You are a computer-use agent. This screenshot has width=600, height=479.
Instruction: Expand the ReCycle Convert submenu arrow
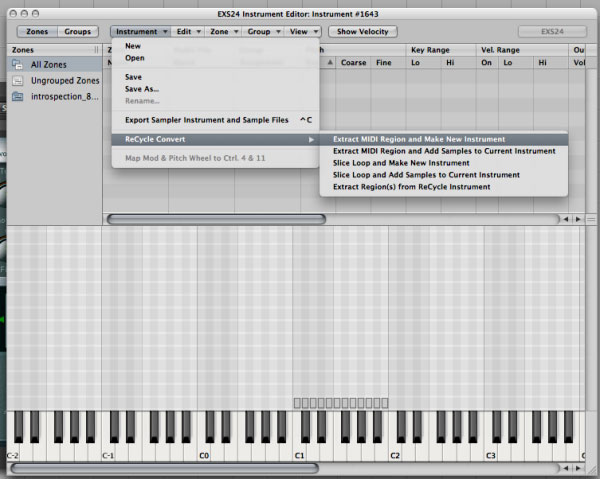tap(311, 140)
